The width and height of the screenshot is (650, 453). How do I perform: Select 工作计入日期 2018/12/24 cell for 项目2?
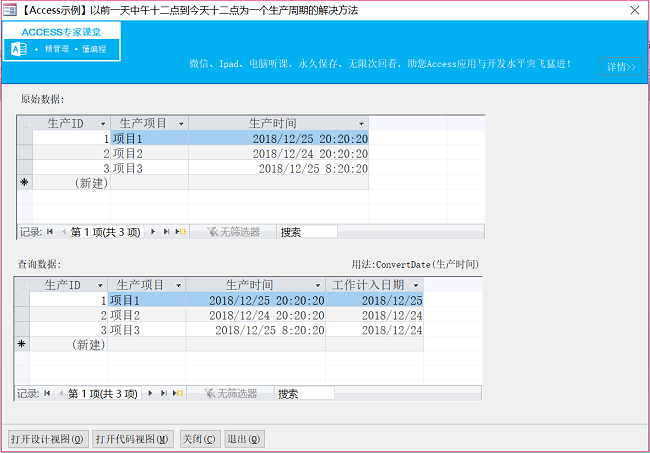click(x=375, y=315)
